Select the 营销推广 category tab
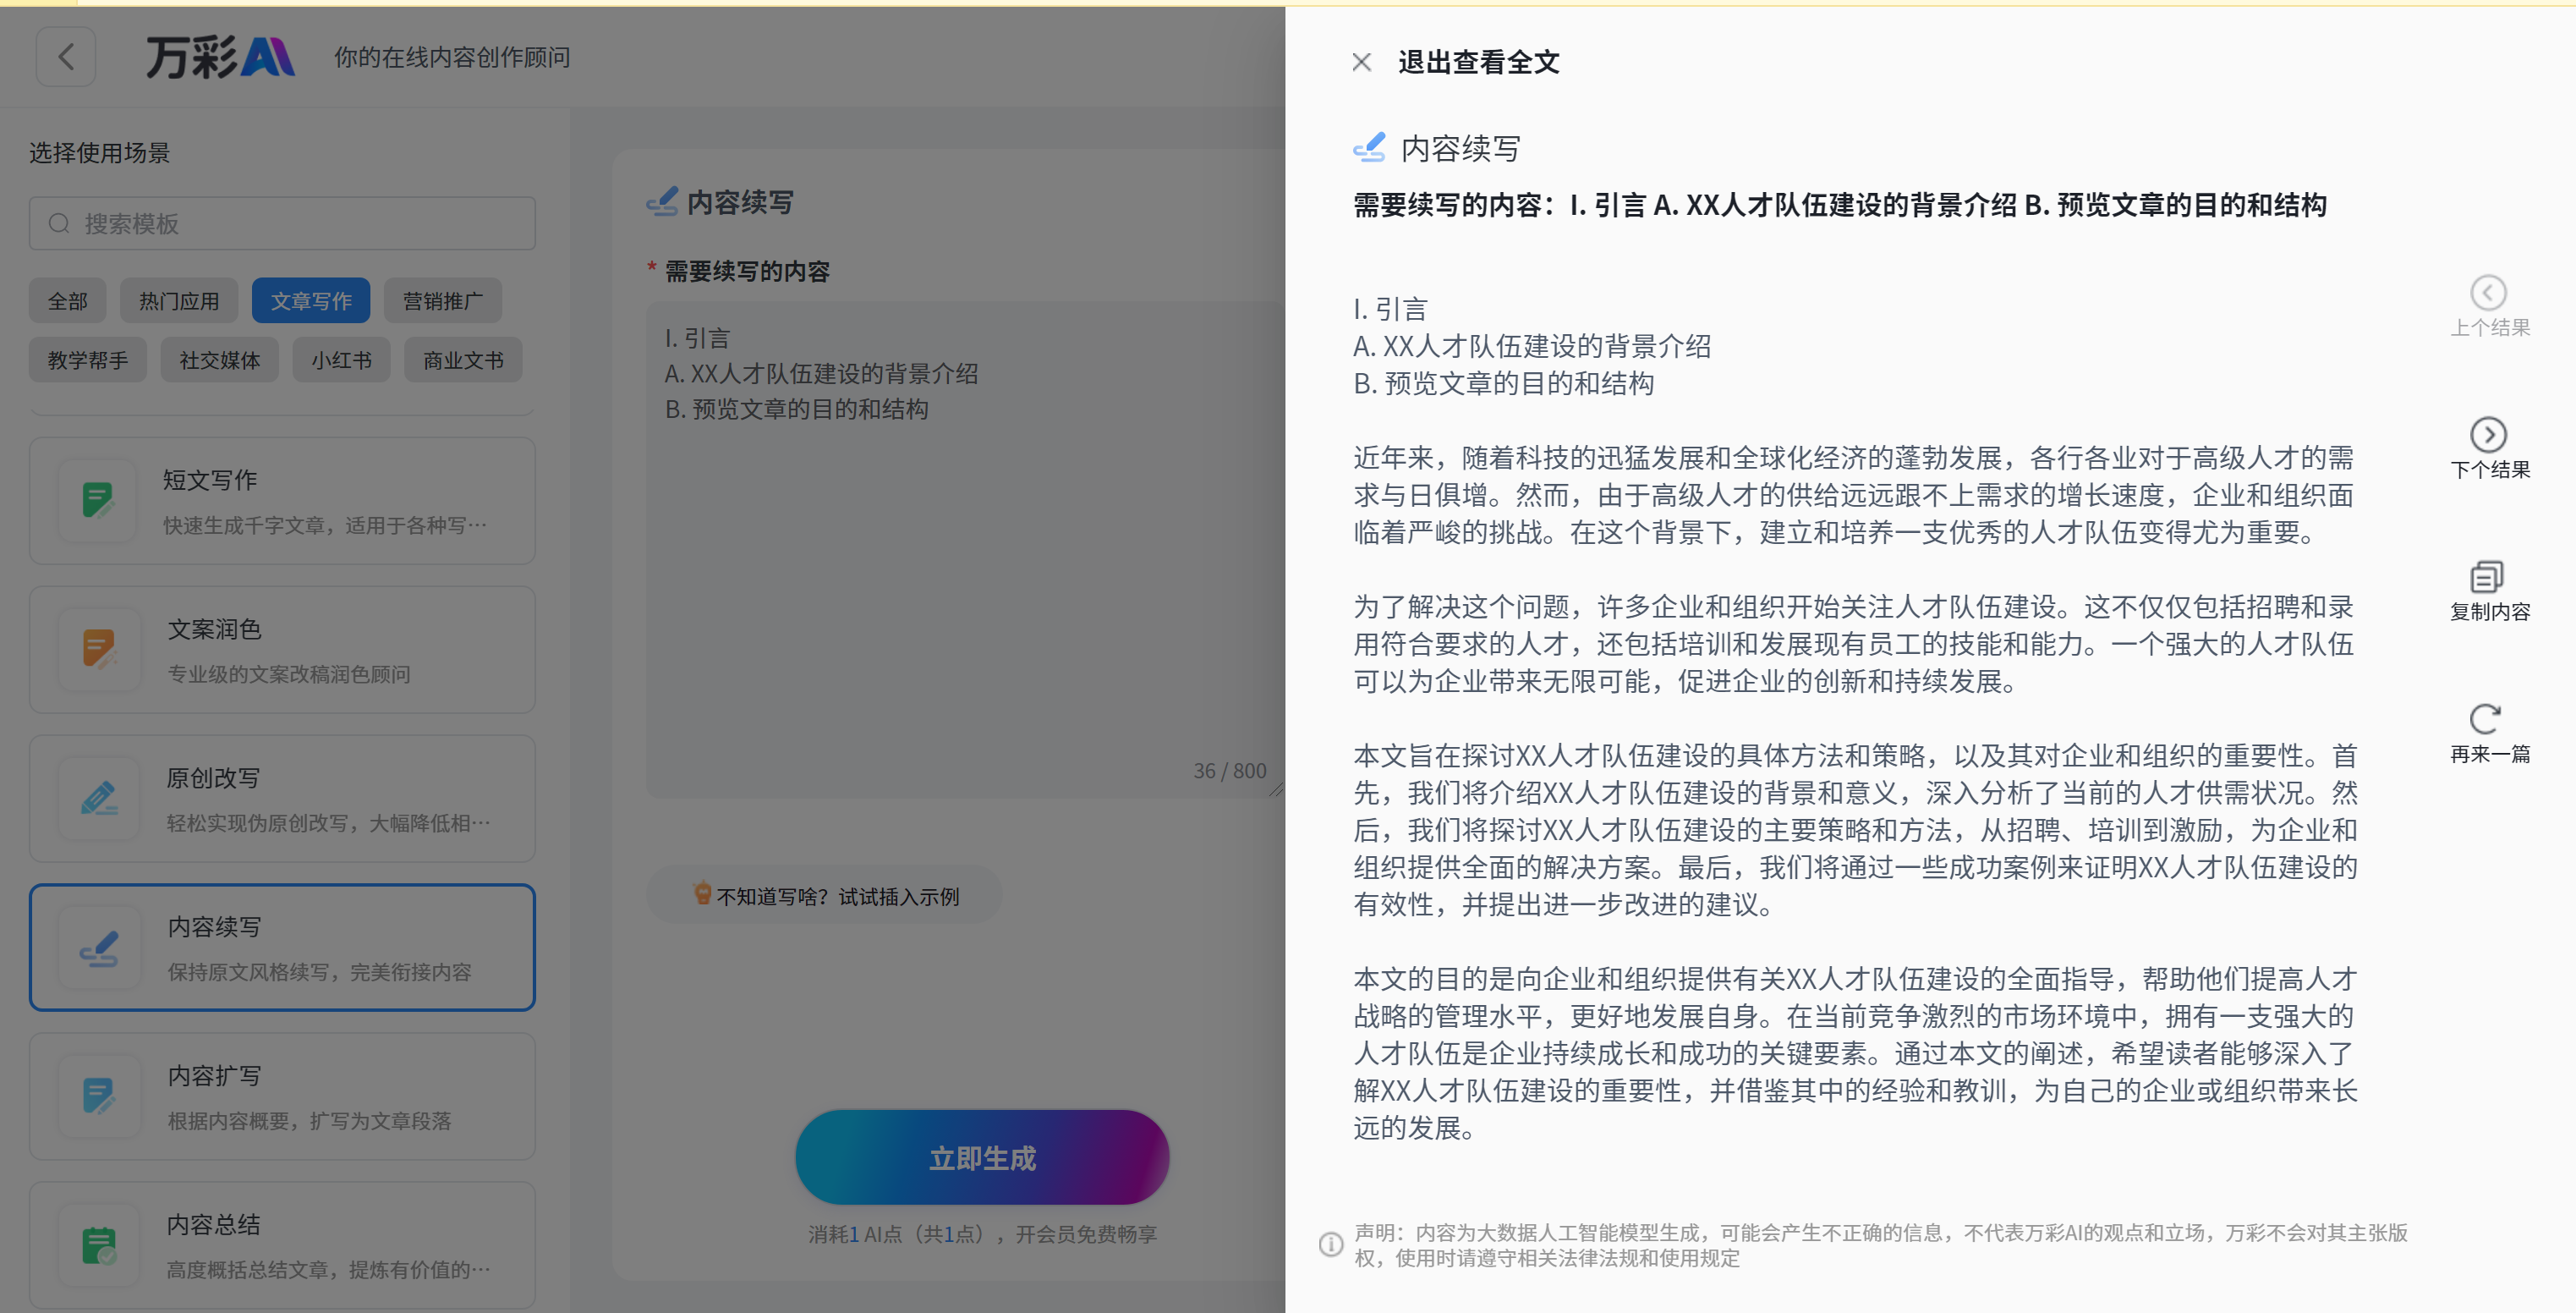The image size is (2576, 1313). pos(443,301)
